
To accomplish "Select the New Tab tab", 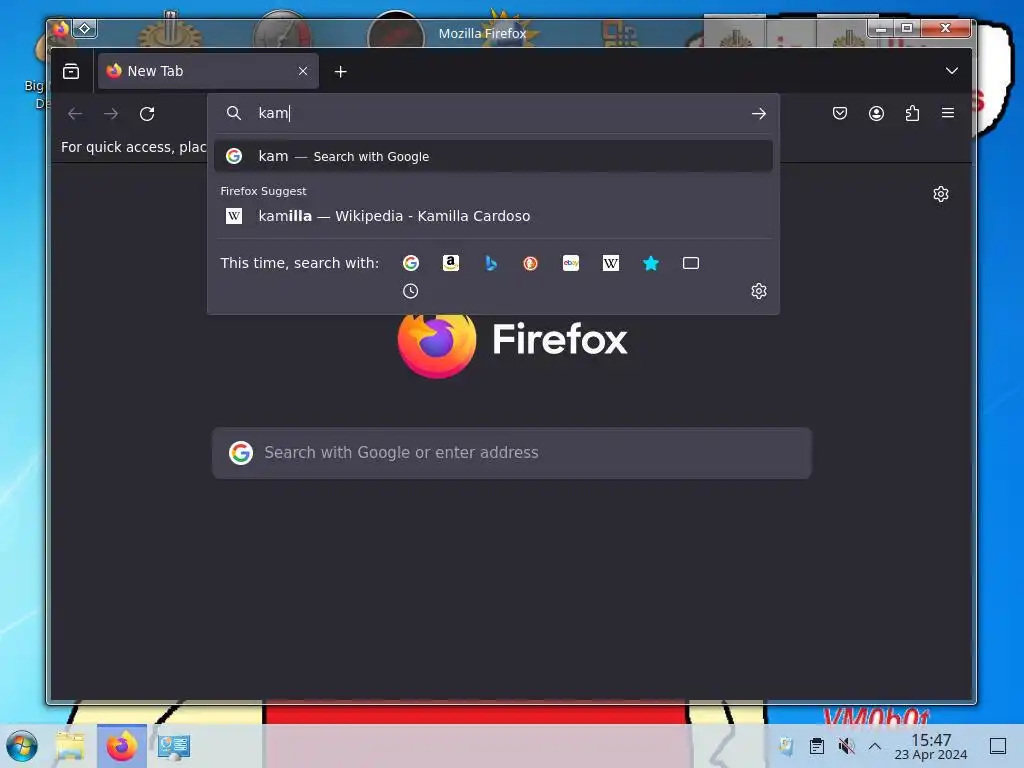I will pyautogui.click(x=208, y=71).
